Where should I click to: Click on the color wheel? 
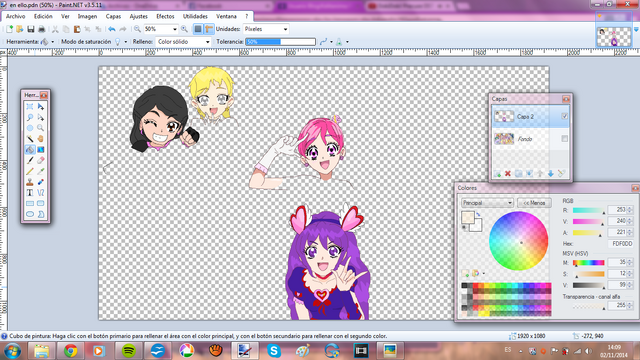tap(518, 241)
